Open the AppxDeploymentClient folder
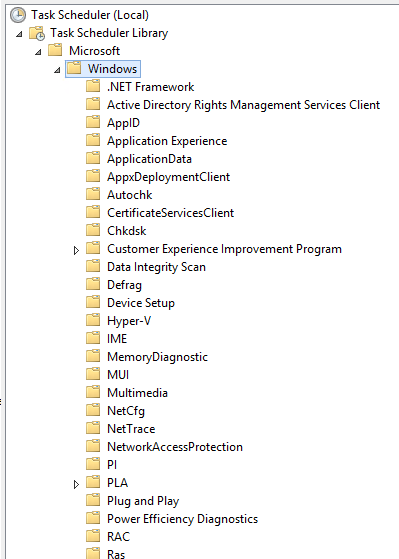This screenshot has height=559, width=399. pos(169,177)
